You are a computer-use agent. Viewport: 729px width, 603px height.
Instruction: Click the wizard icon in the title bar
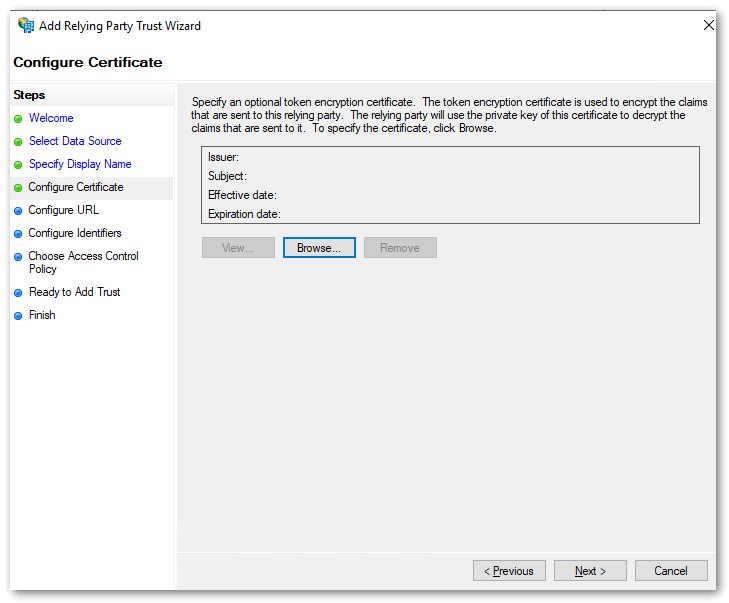pos(25,26)
